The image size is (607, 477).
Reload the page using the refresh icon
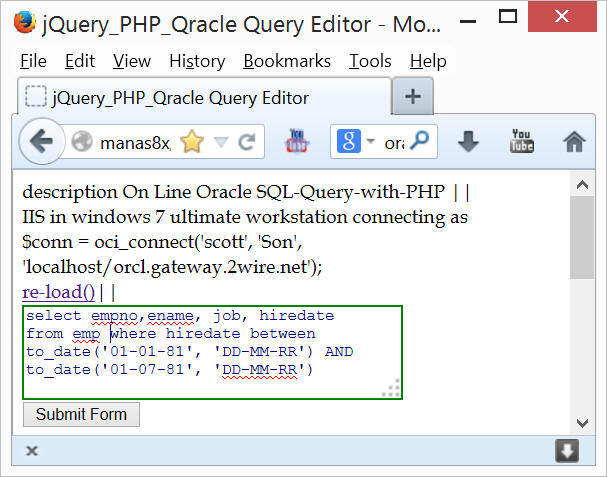tap(244, 142)
